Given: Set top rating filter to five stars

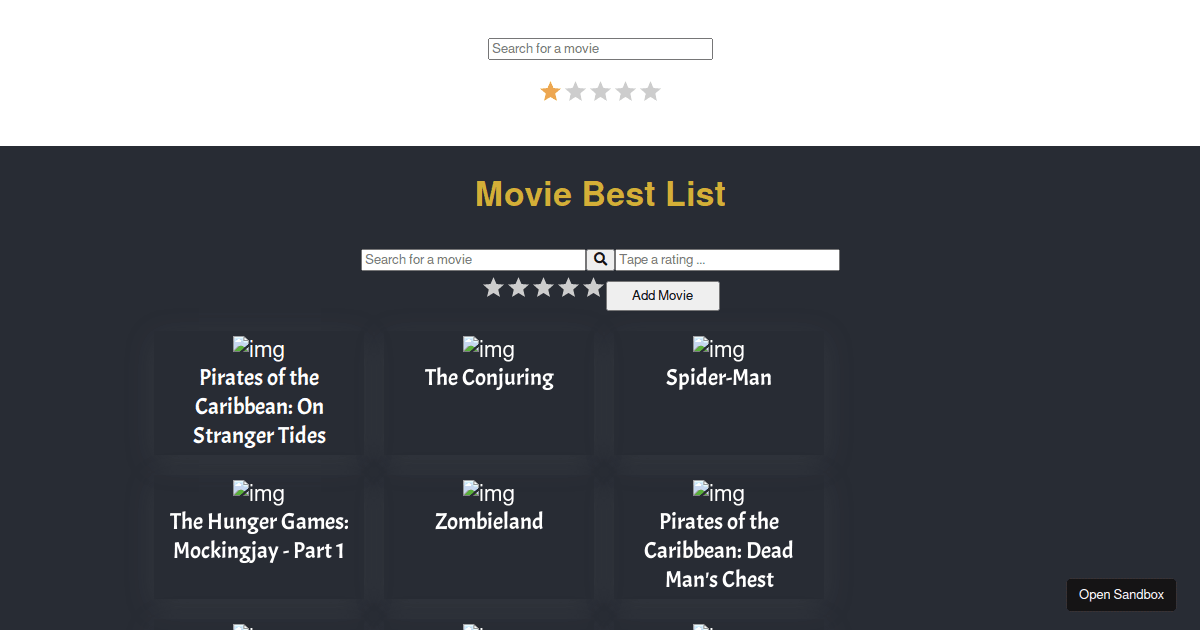Looking at the screenshot, I should tap(650, 92).
